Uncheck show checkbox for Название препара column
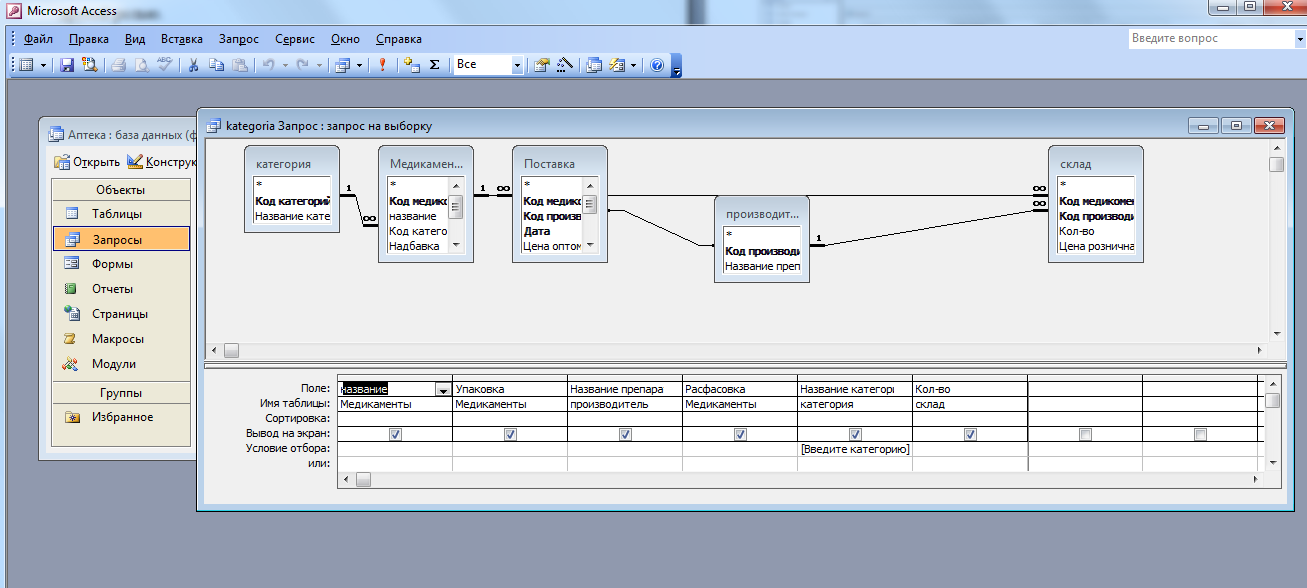This screenshot has height=588, width=1307. click(625, 435)
